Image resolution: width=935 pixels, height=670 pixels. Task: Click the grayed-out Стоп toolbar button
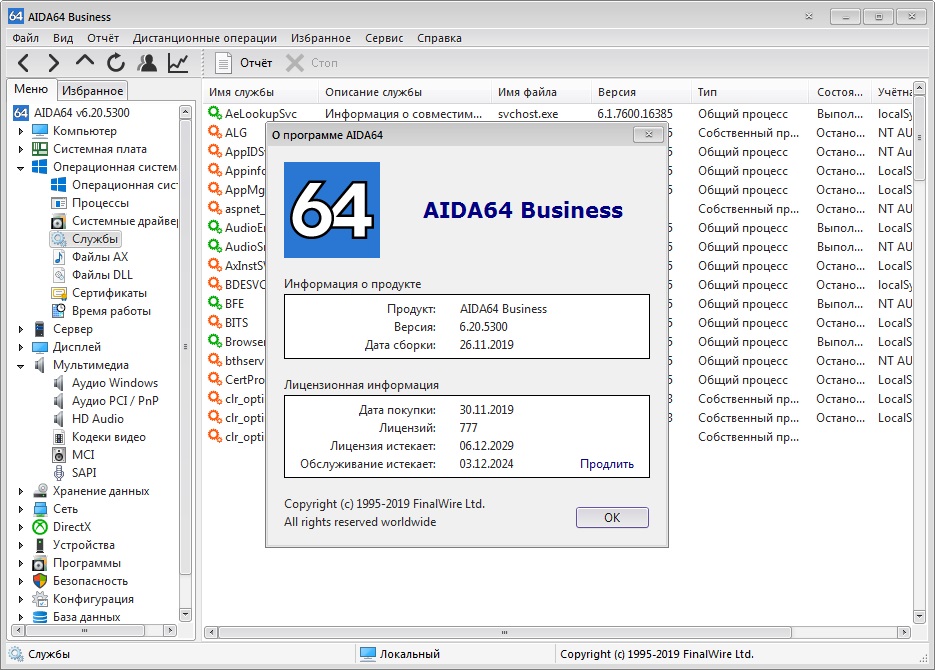[312, 63]
